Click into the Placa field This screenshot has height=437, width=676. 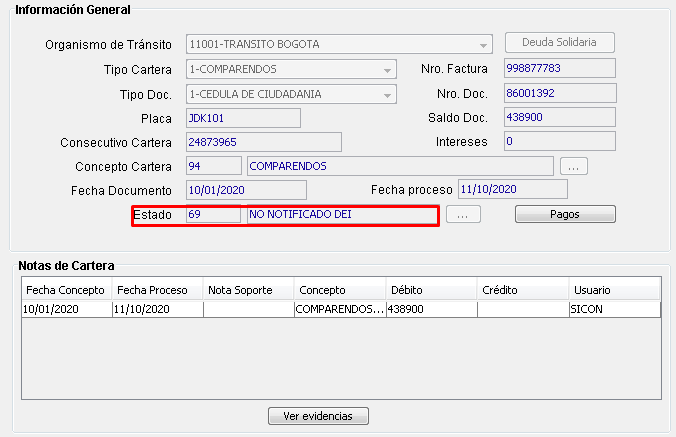[x=243, y=118]
